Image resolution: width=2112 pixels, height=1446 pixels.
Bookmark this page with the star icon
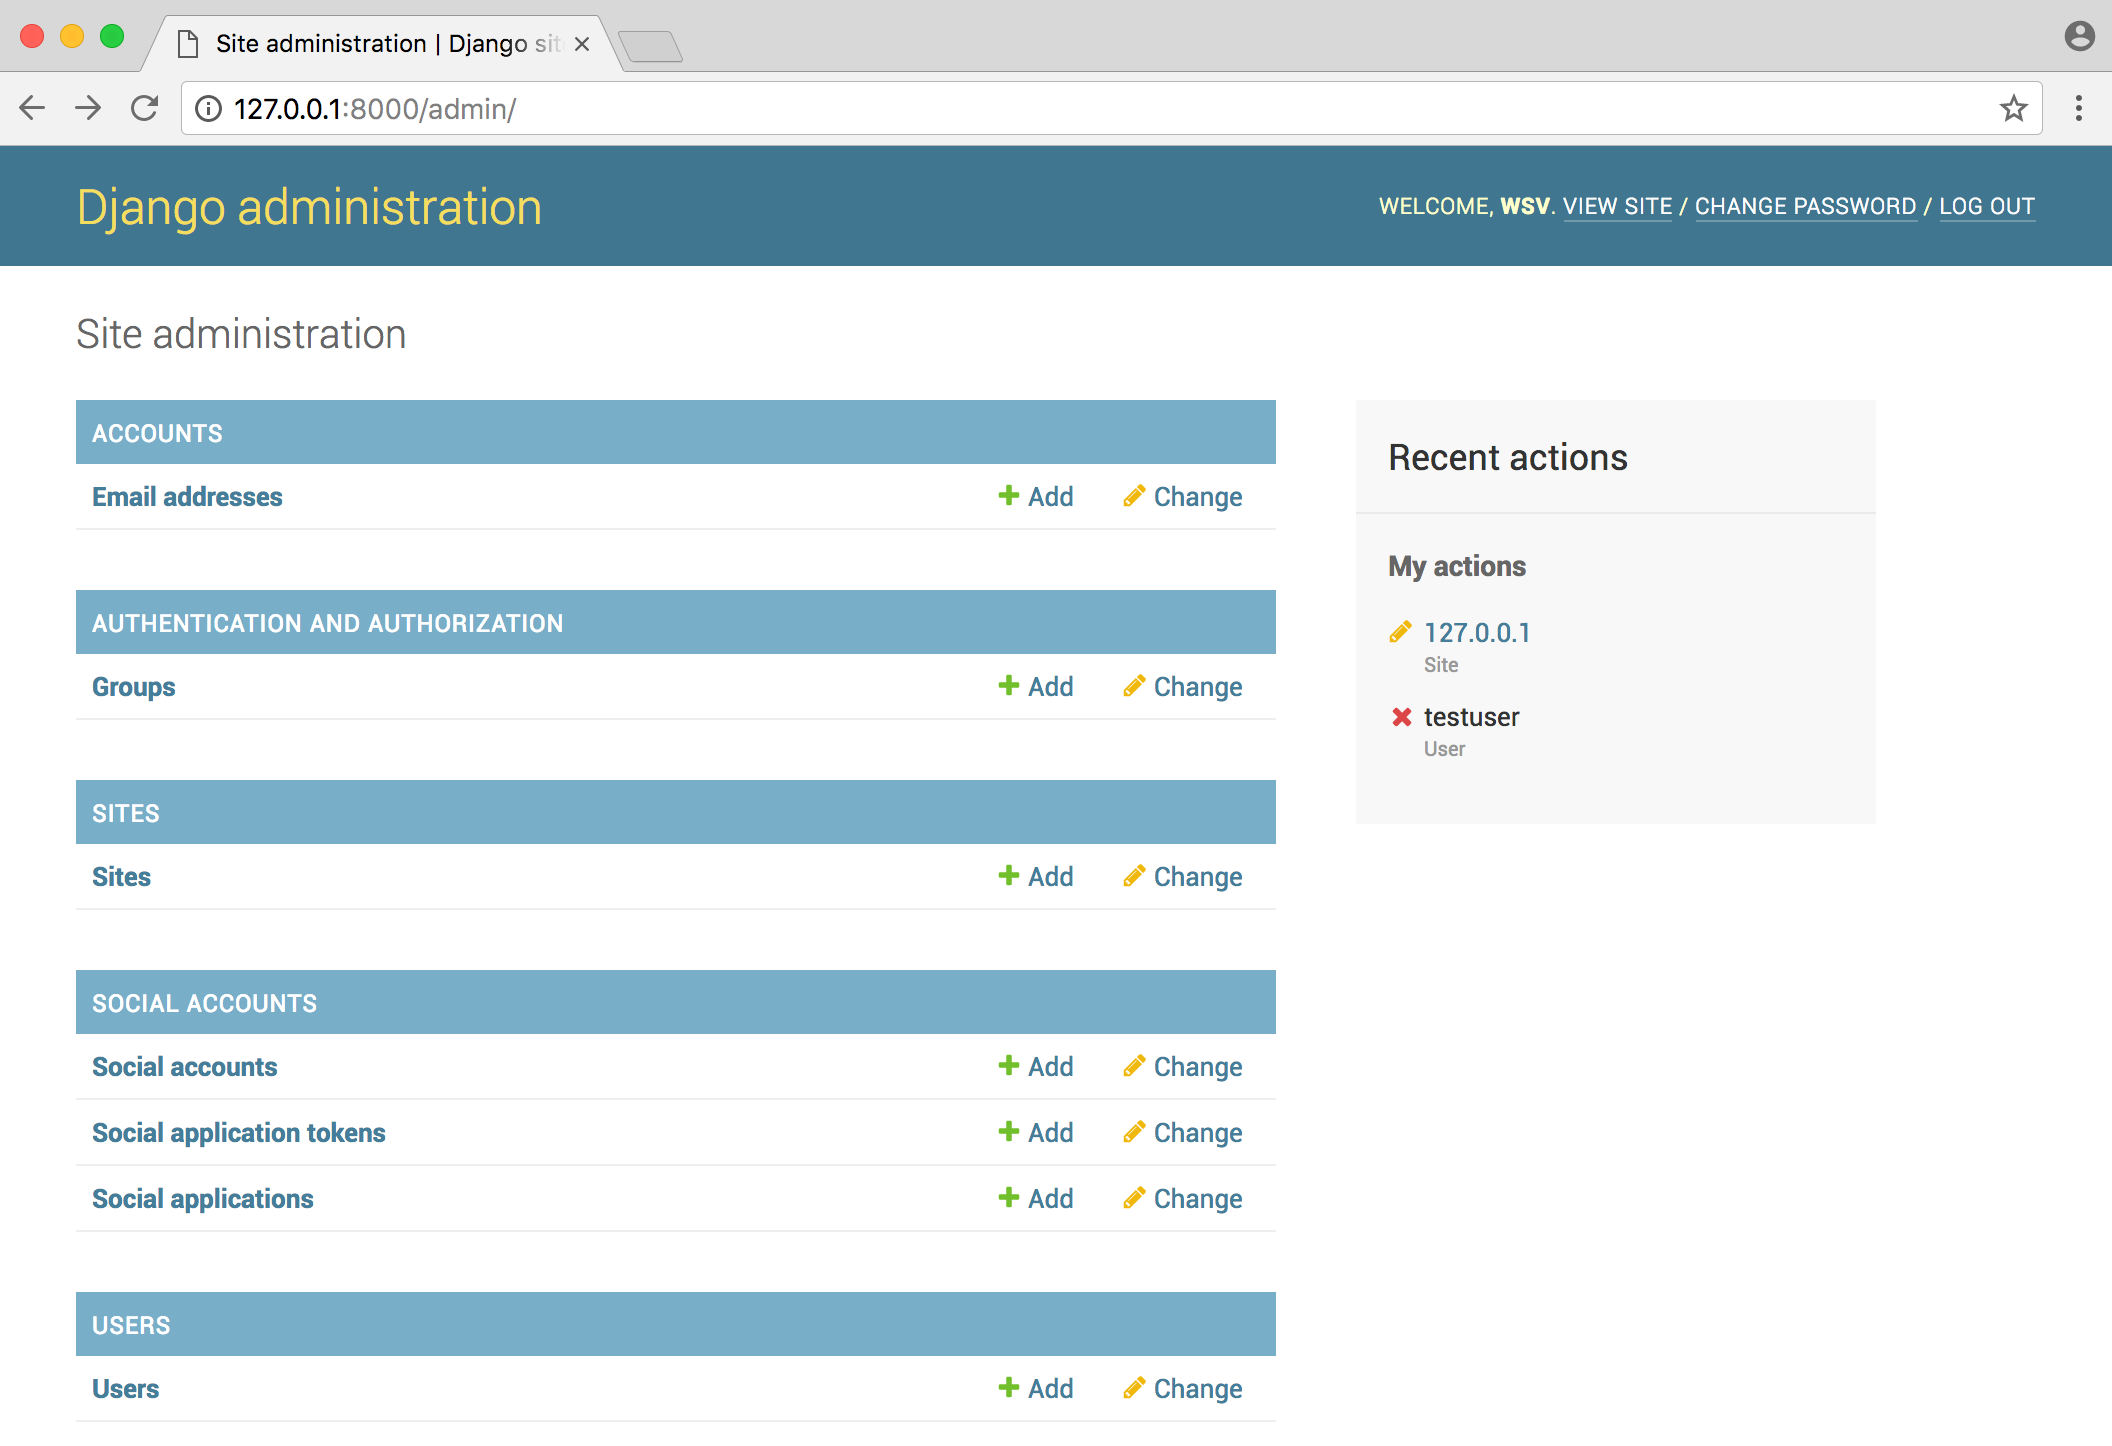tap(2013, 108)
